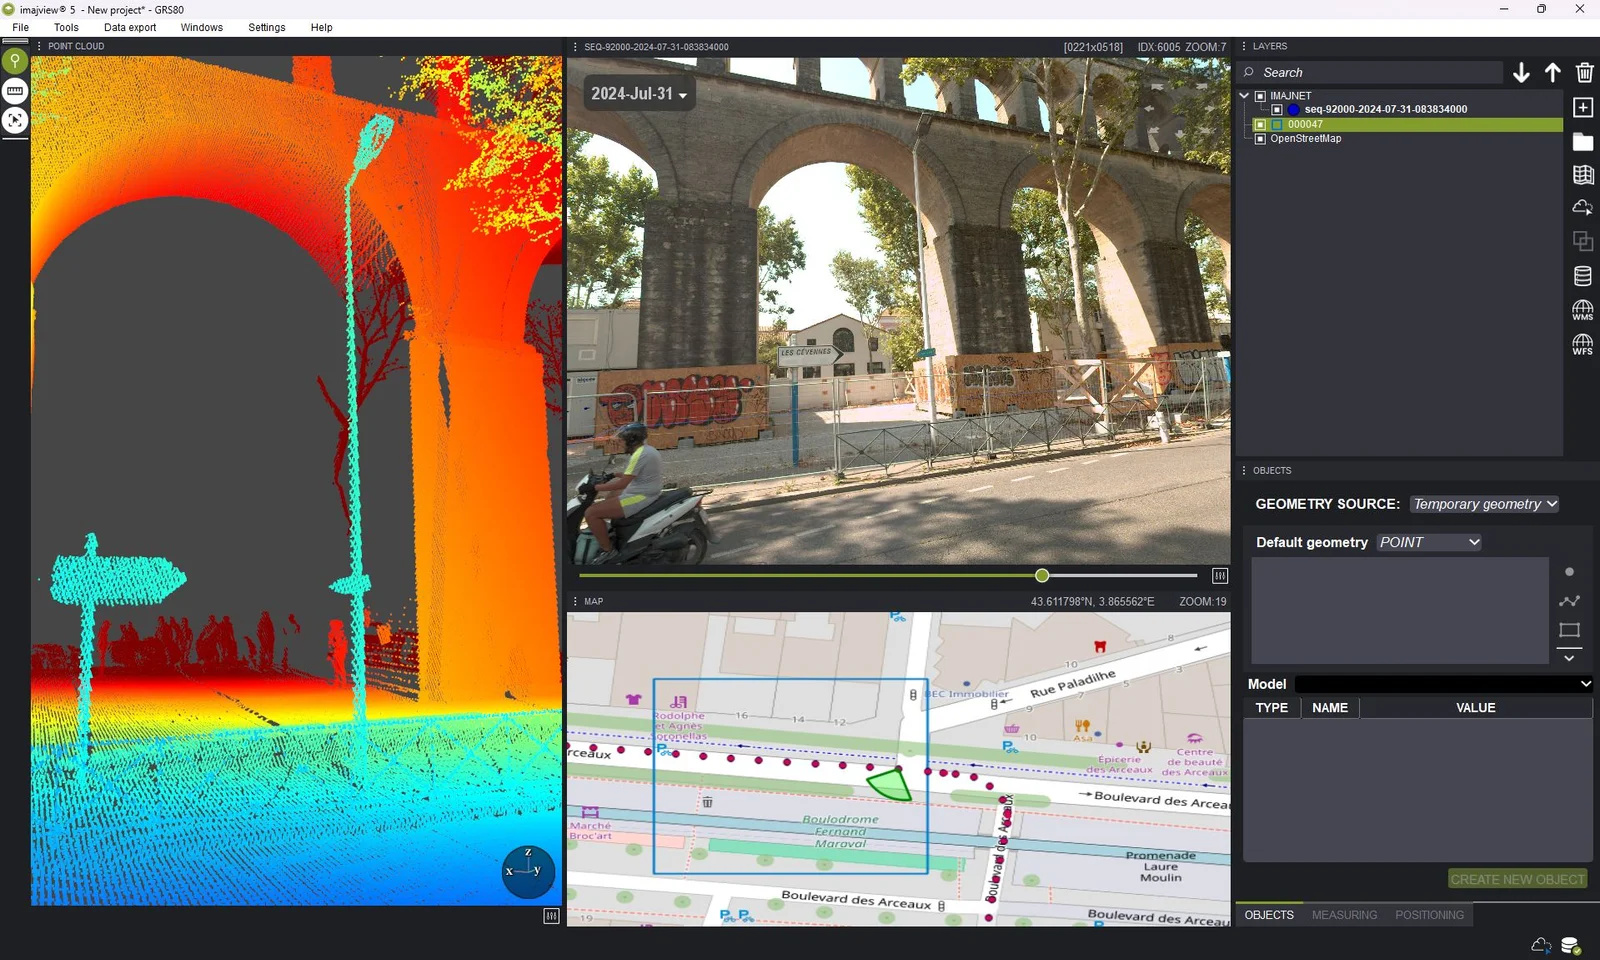The width and height of the screenshot is (1600, 960).
Task: Toggle OpenStreetMap layer checkbox
Action: tap(1260, 139)
